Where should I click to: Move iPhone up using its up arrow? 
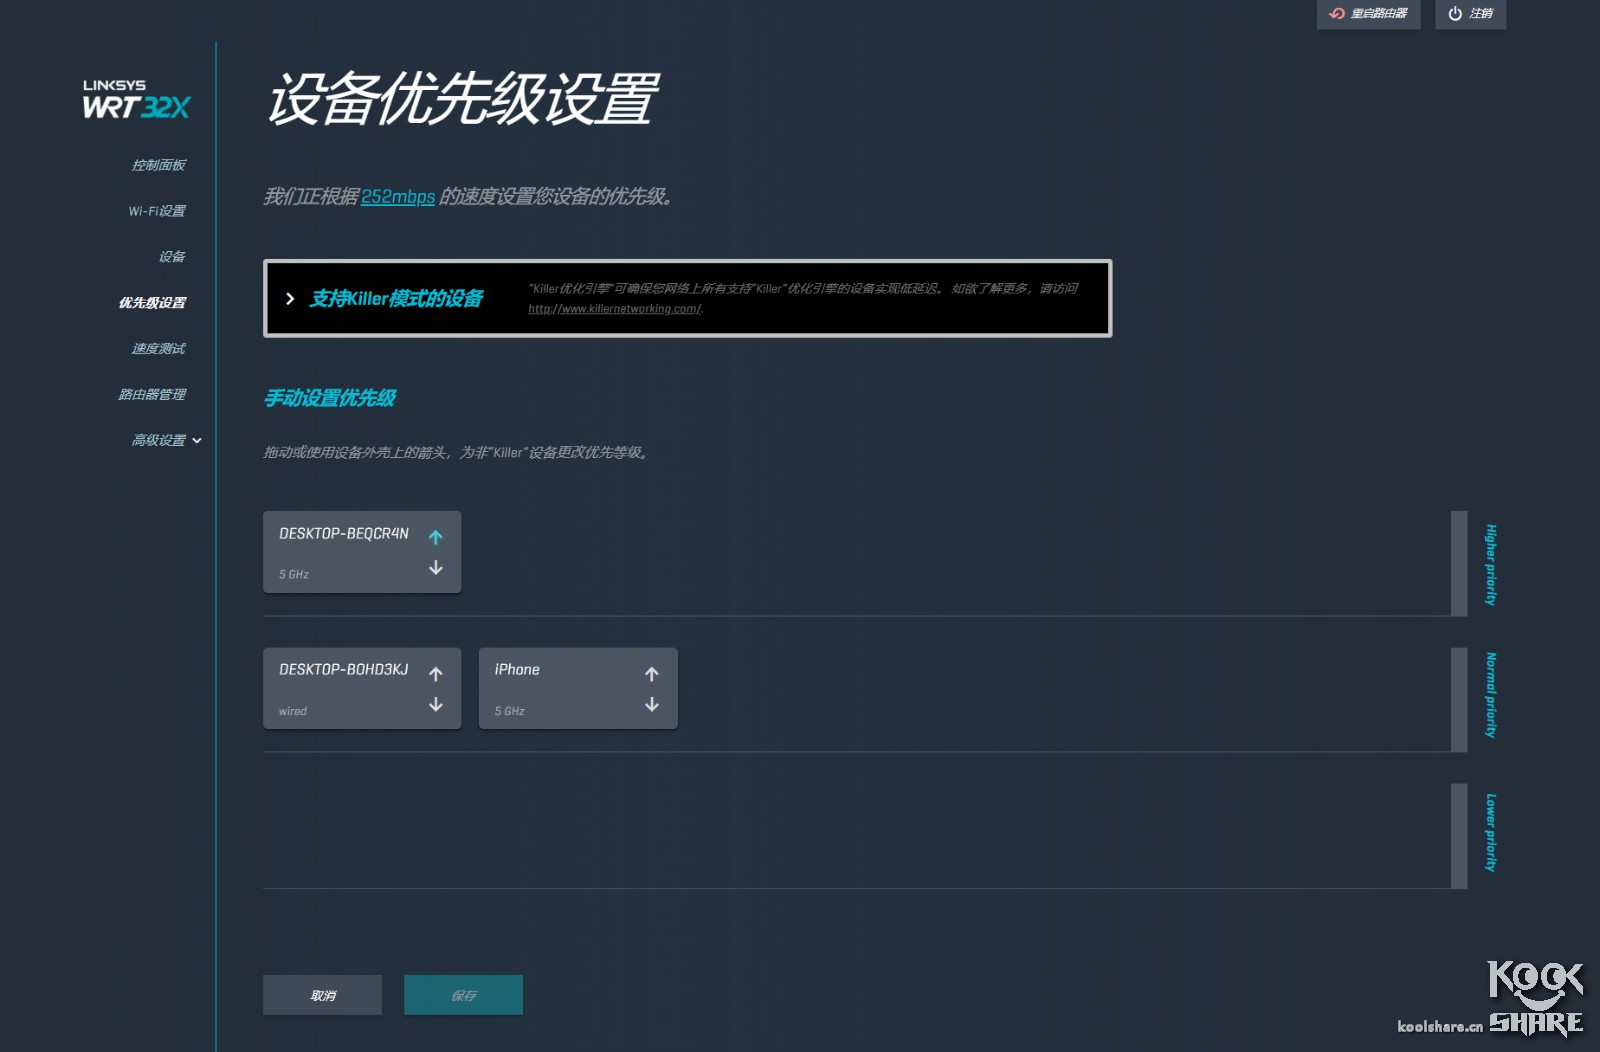click(651, 674)
